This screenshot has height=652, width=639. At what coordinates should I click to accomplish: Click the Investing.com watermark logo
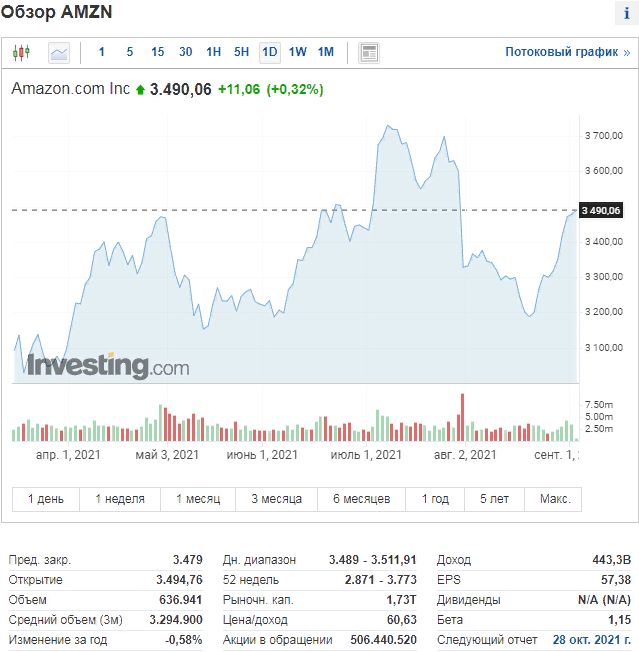pos(108,366)
